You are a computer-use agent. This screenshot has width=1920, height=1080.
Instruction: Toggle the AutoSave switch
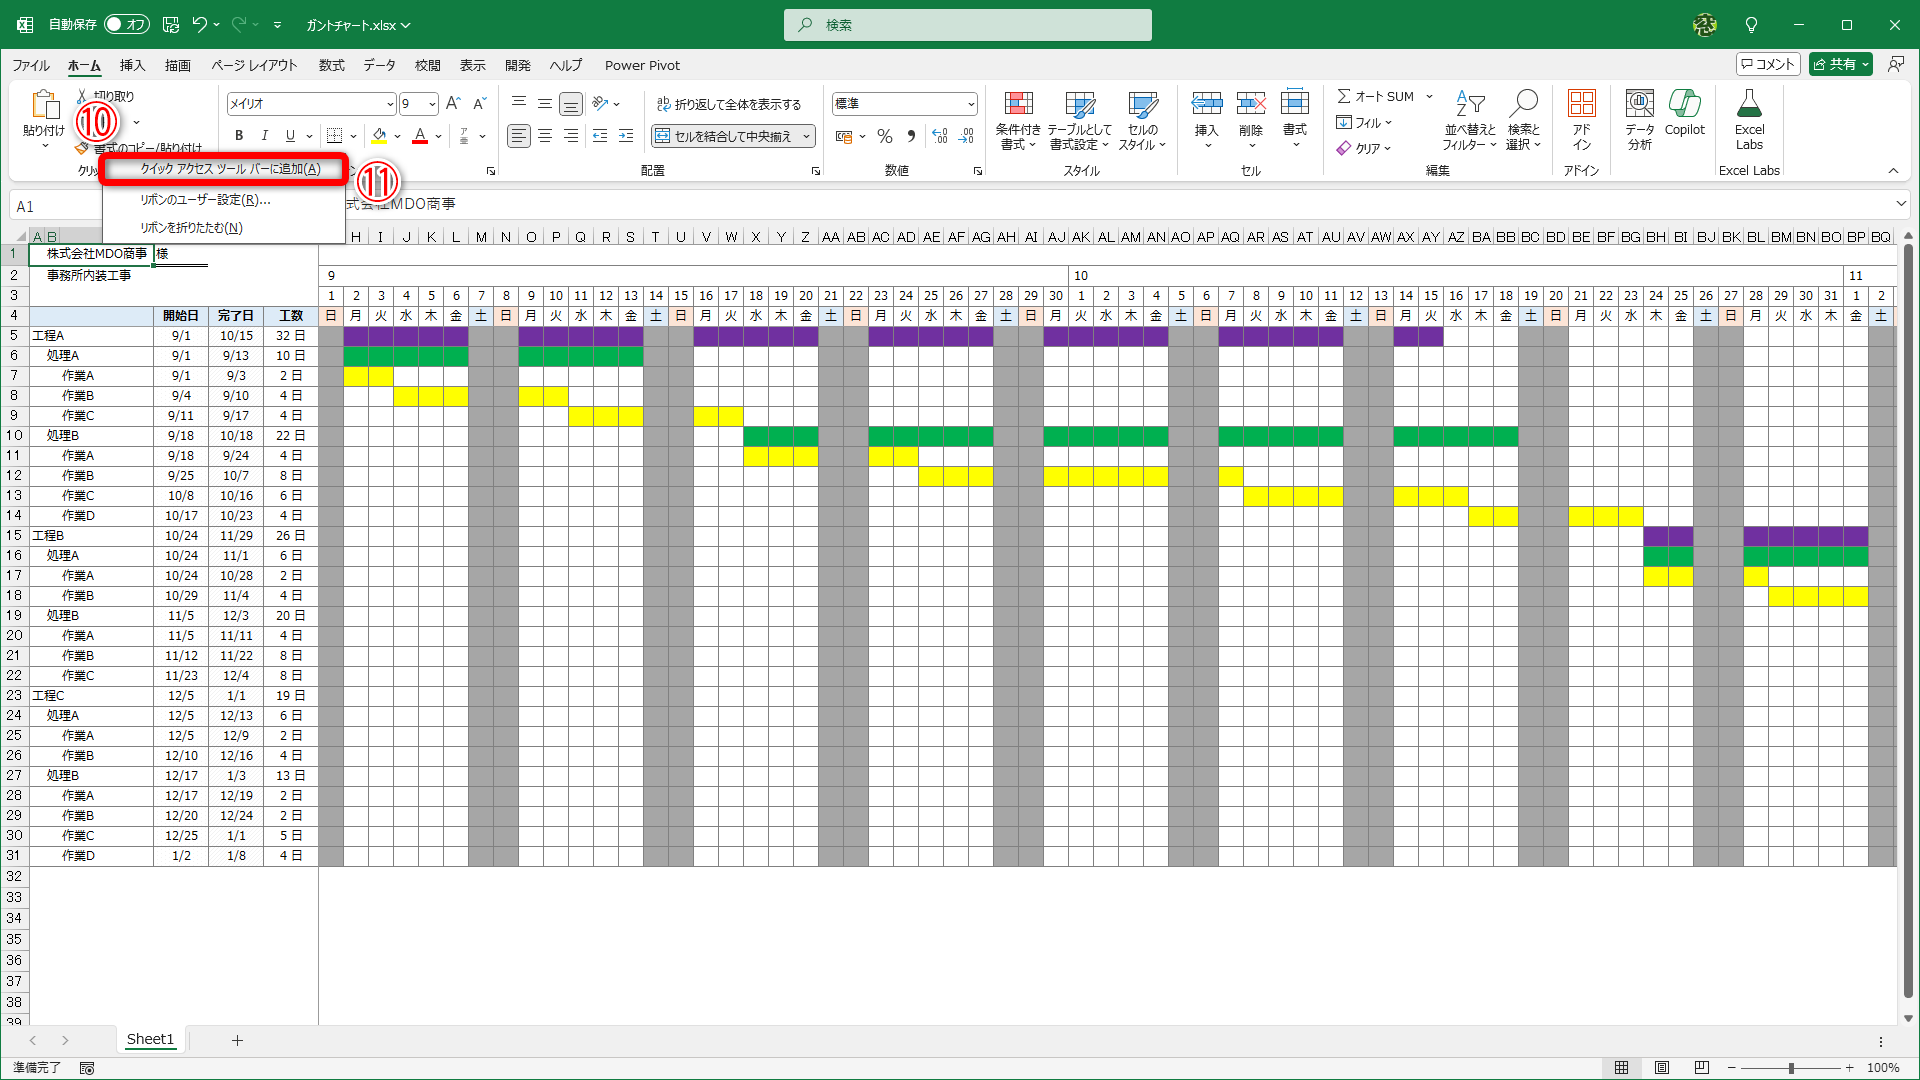pos(126,24)
